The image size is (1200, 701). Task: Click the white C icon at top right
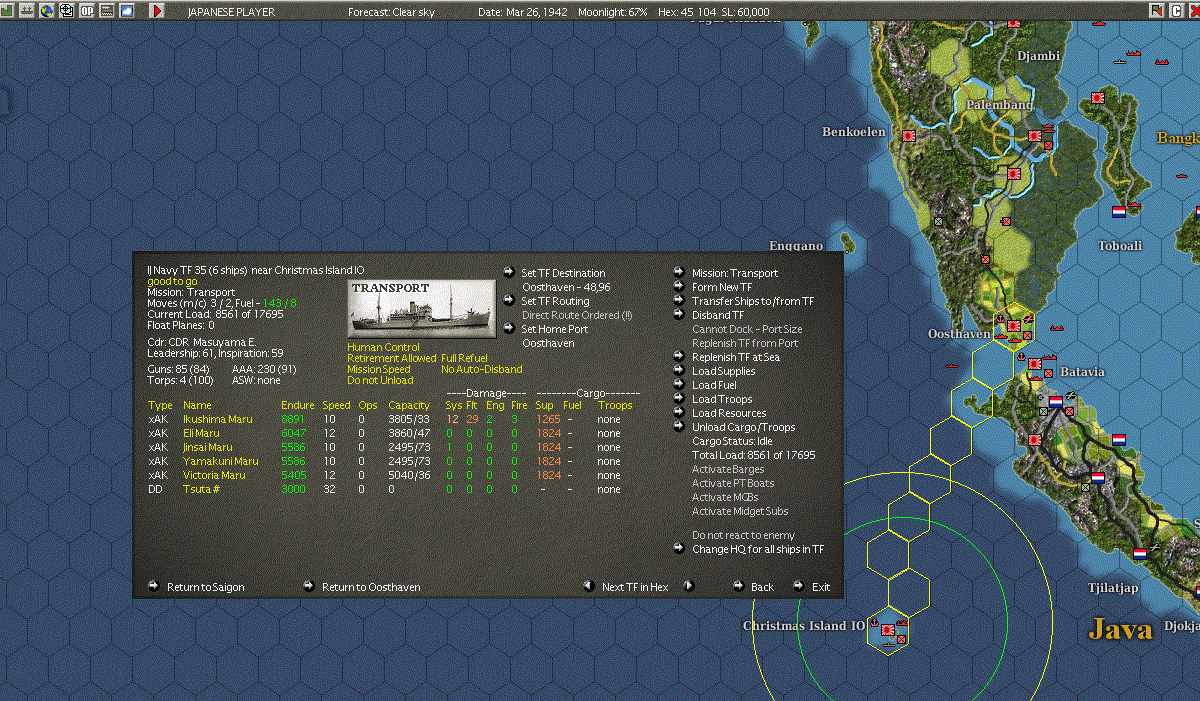pos(1176,10)
